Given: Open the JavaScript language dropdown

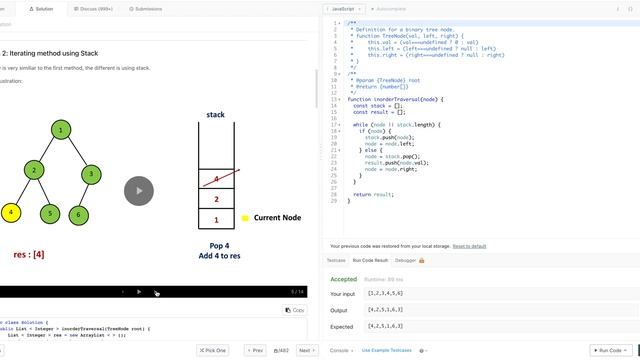Looking at the screenshot, I should [x=344, y=9].
